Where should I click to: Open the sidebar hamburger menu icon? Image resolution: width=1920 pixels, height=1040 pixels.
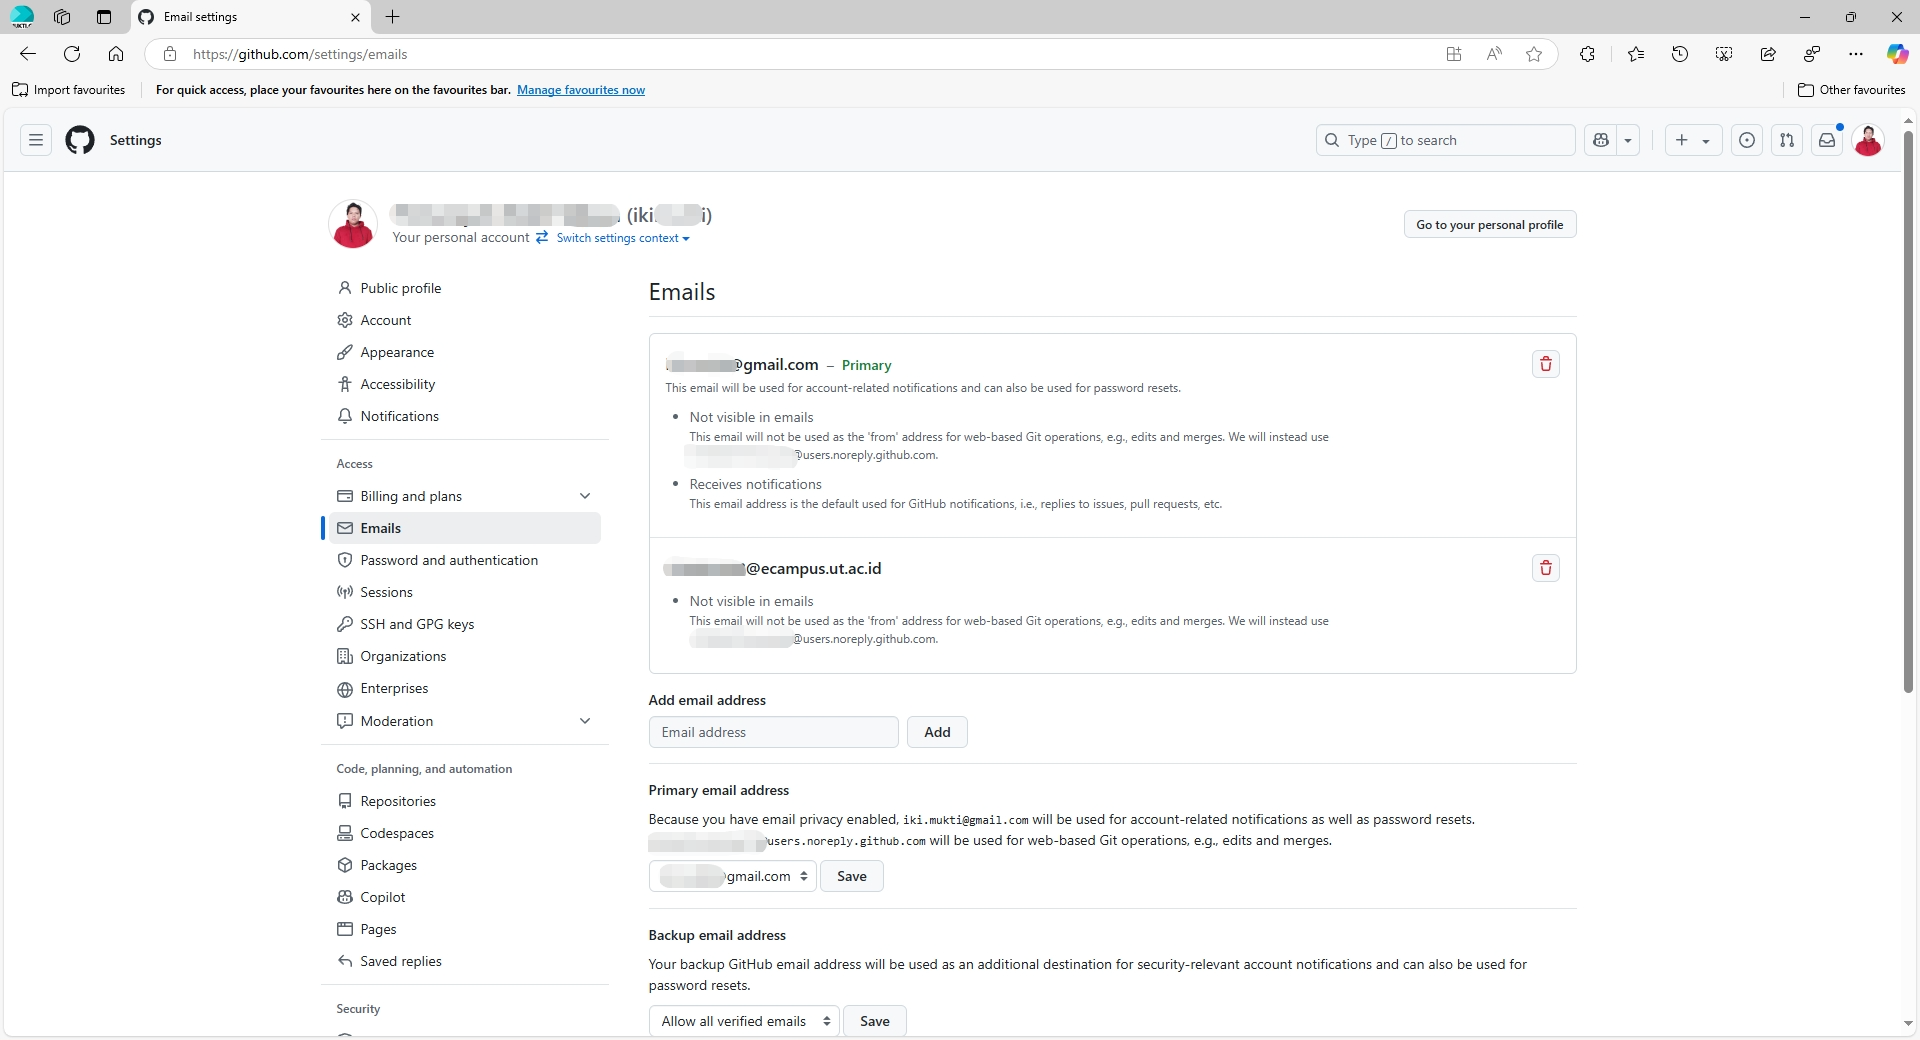click(x=35, y=140)
